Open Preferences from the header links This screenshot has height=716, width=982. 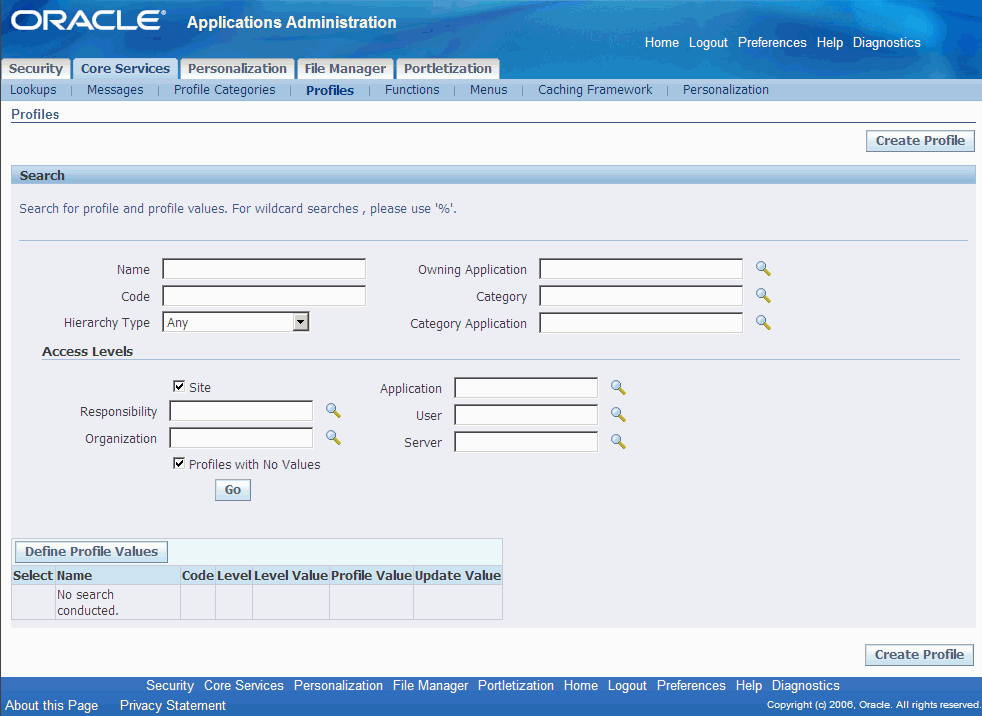tap(772, 43)
